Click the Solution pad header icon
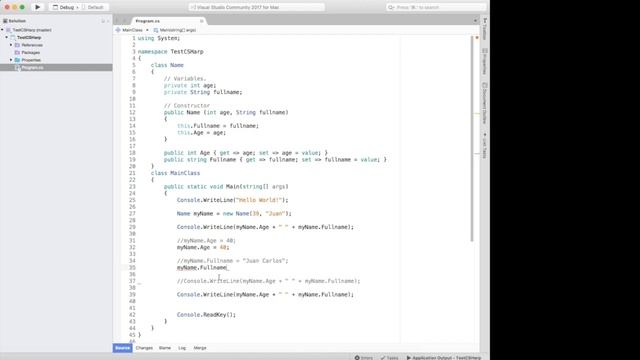640x360 pixels. [x=5, y=21]
